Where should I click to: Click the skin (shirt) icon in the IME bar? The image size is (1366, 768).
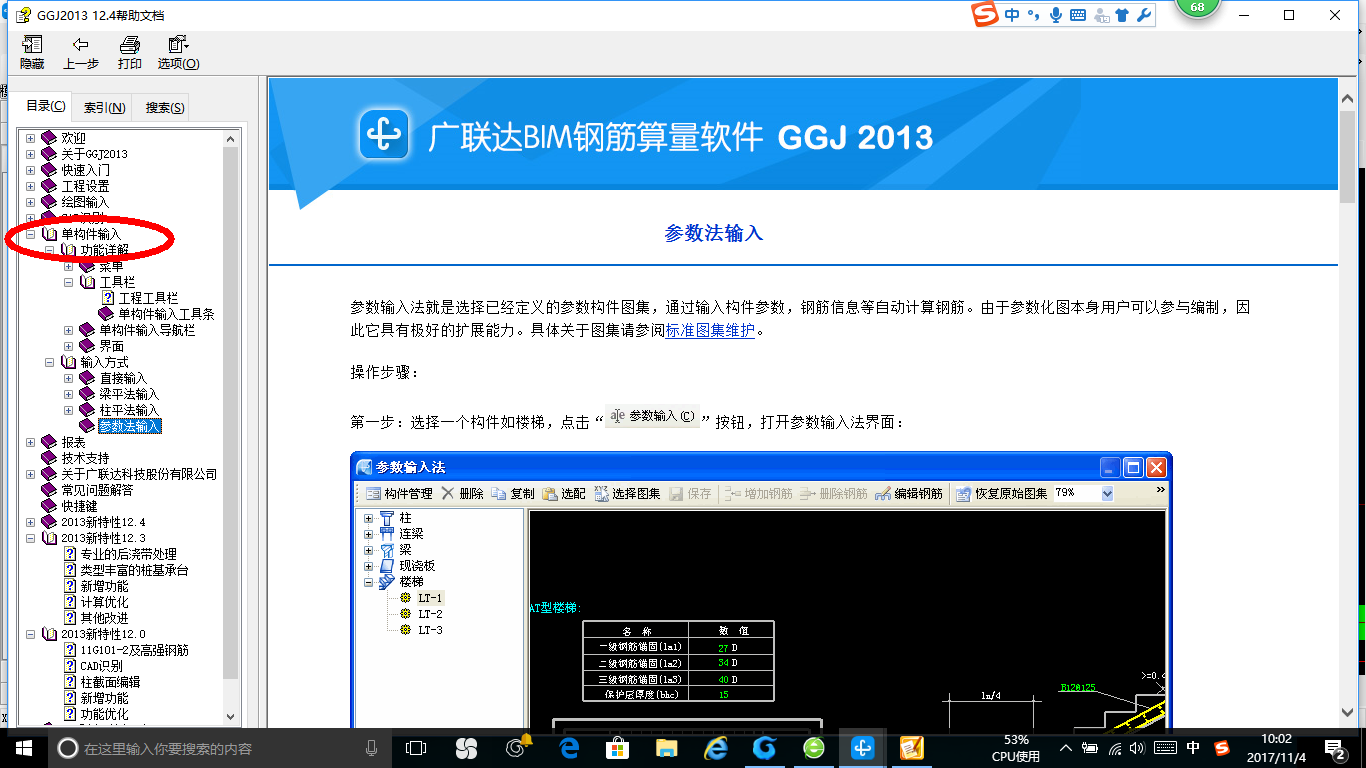coord(1120,15)
